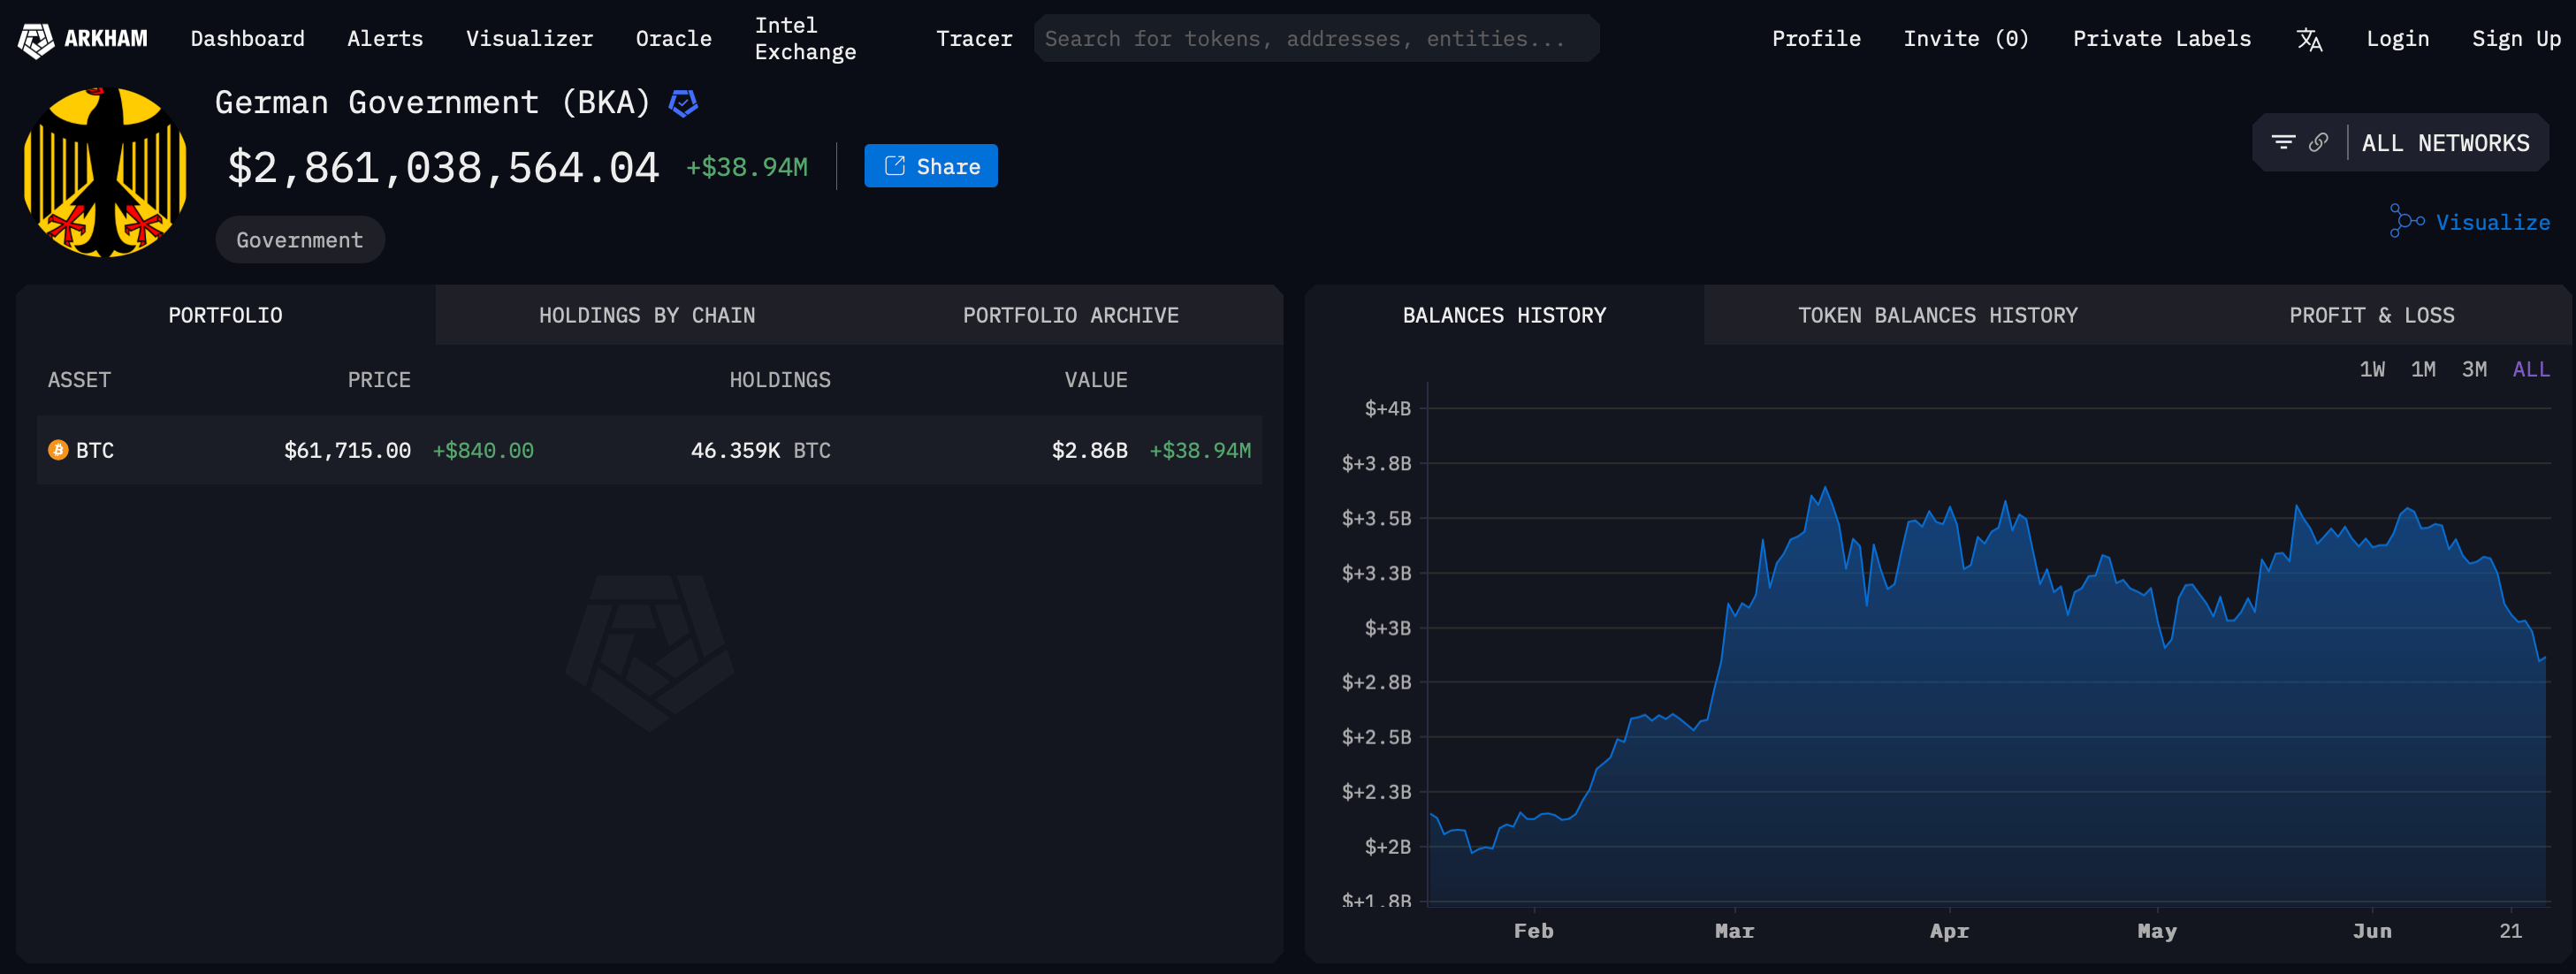Viewport: 2576px width, 974px height.
Task: Click the Visualize link with its graph icon
Action: (x=2470, y=221)
